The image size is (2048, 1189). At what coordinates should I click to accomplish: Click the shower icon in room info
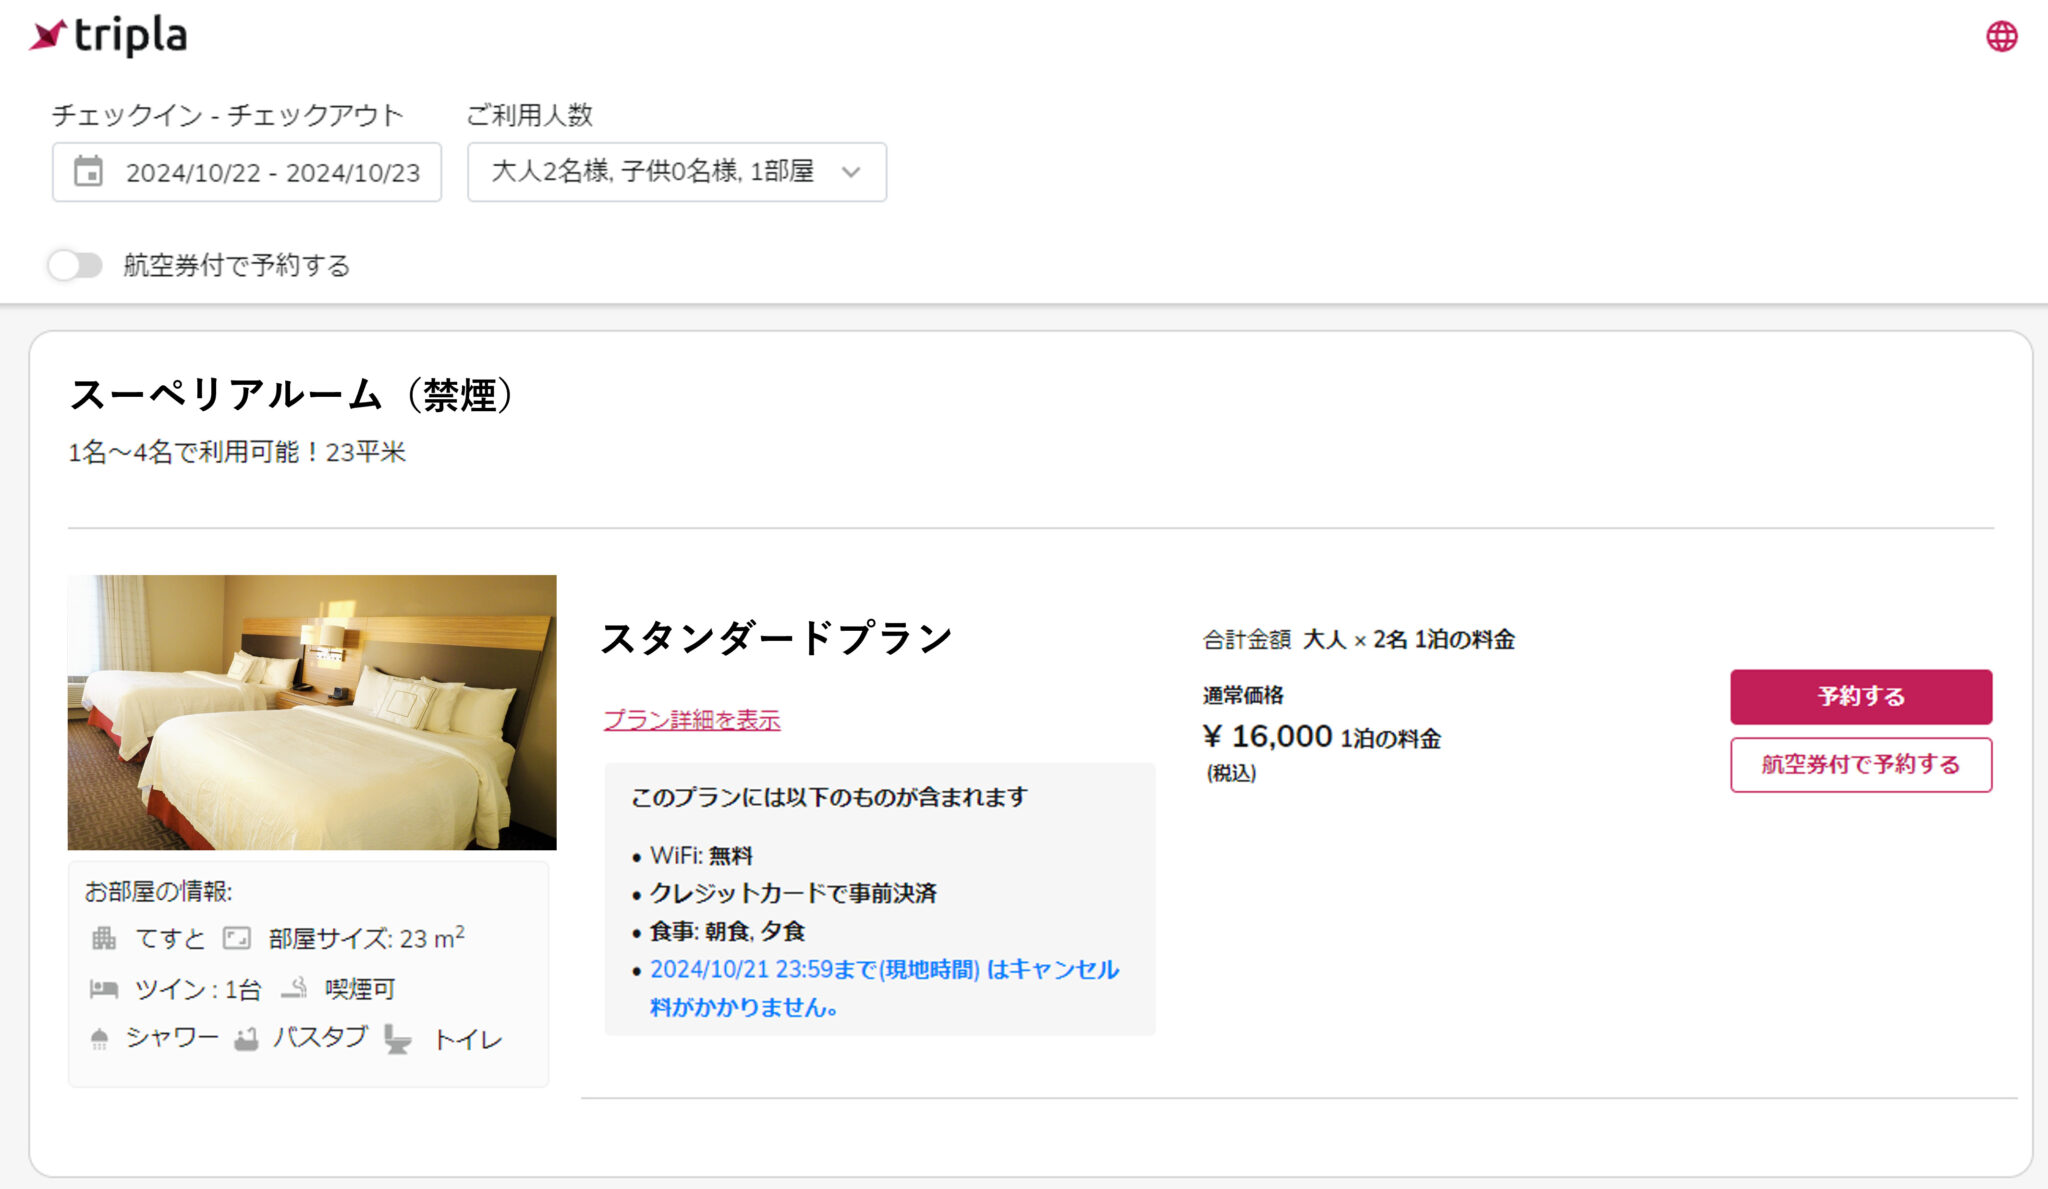100,1038
